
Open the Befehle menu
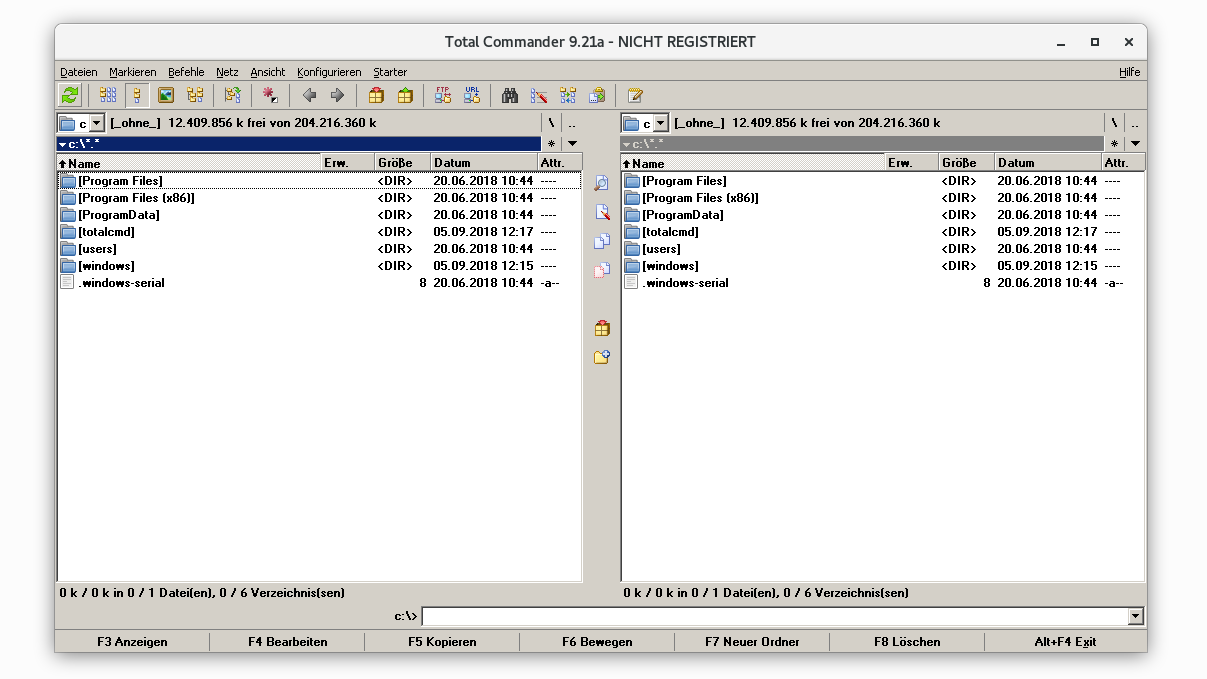coord(186,72)
